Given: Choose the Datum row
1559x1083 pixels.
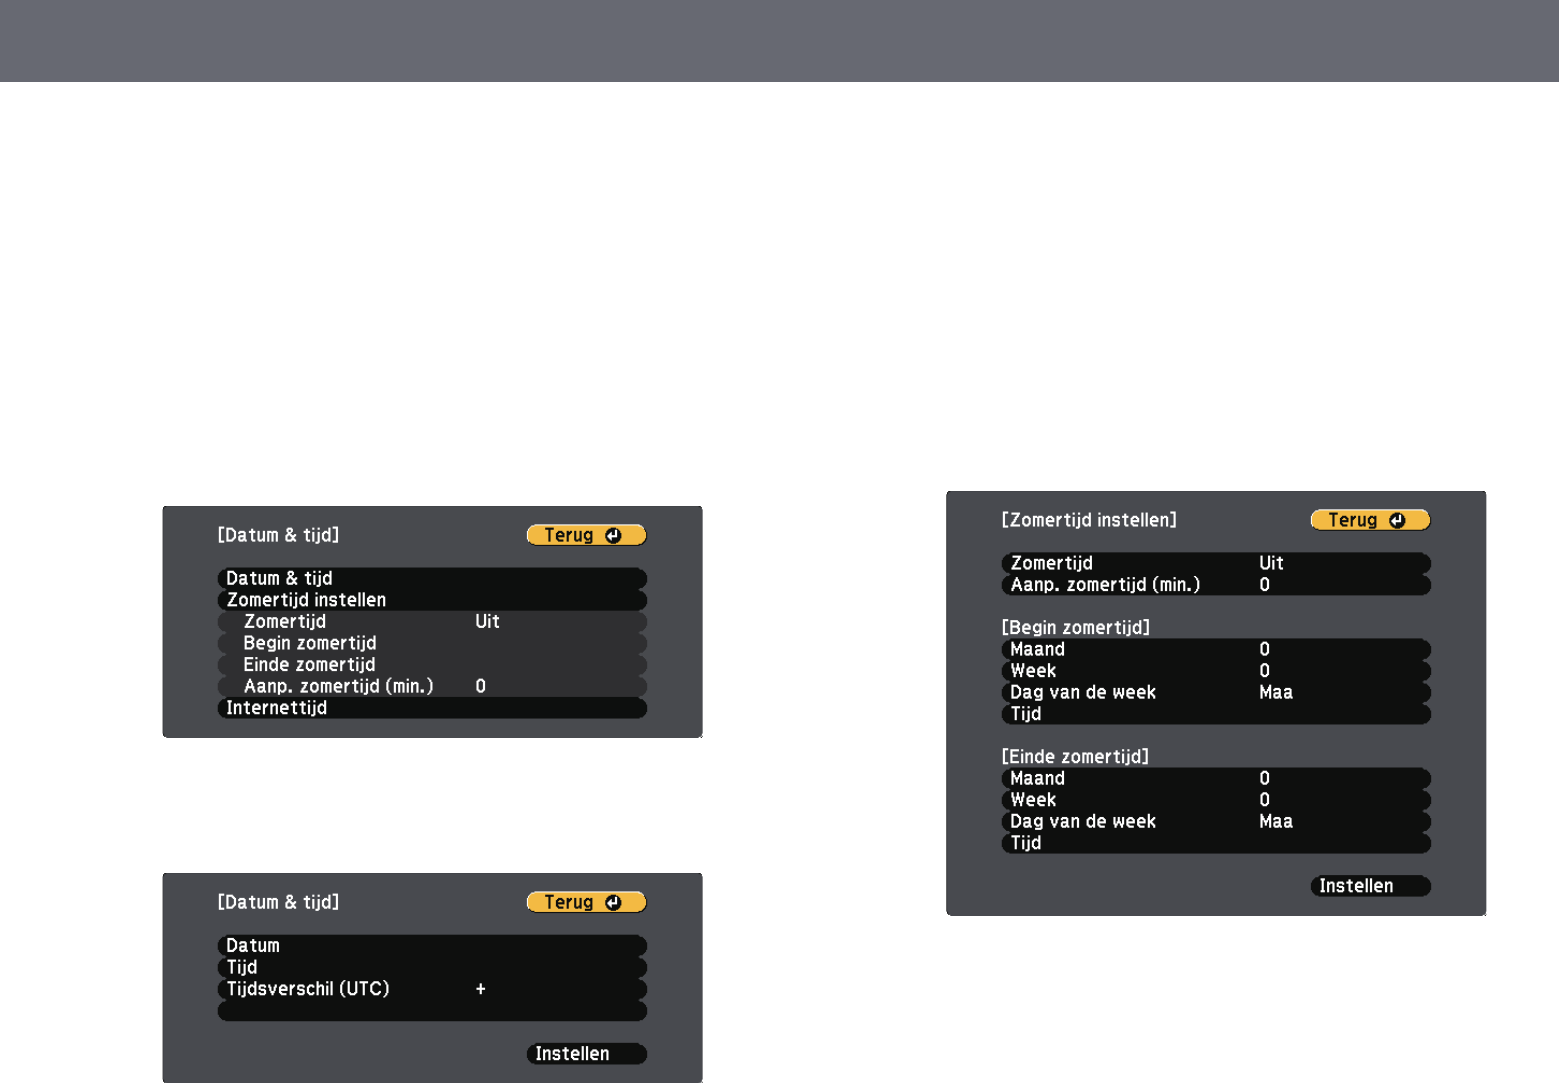Looking at the screenshot, I should pos(431,946).
